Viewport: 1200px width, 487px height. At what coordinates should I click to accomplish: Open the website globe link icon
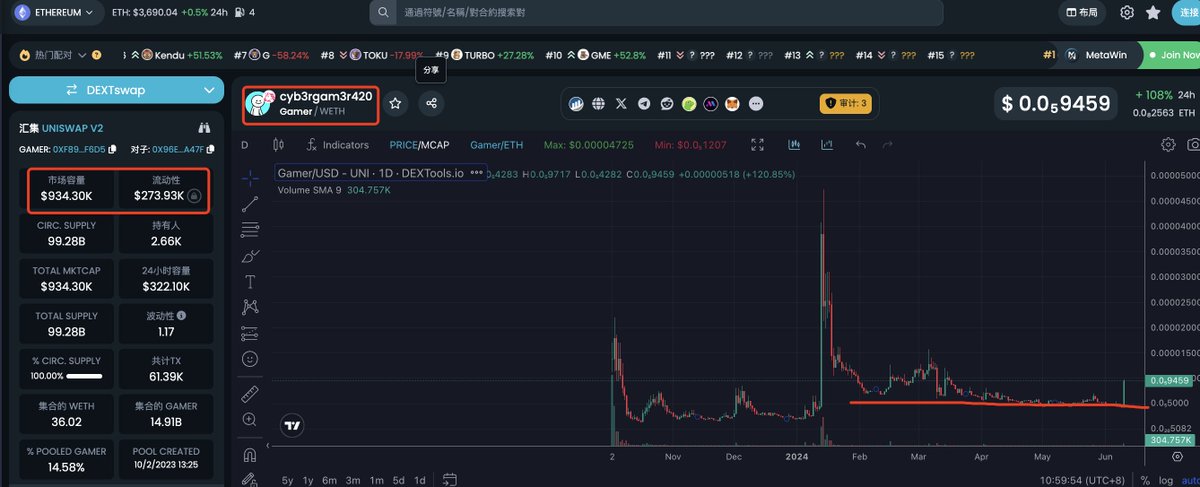click(x=599, y=103)
